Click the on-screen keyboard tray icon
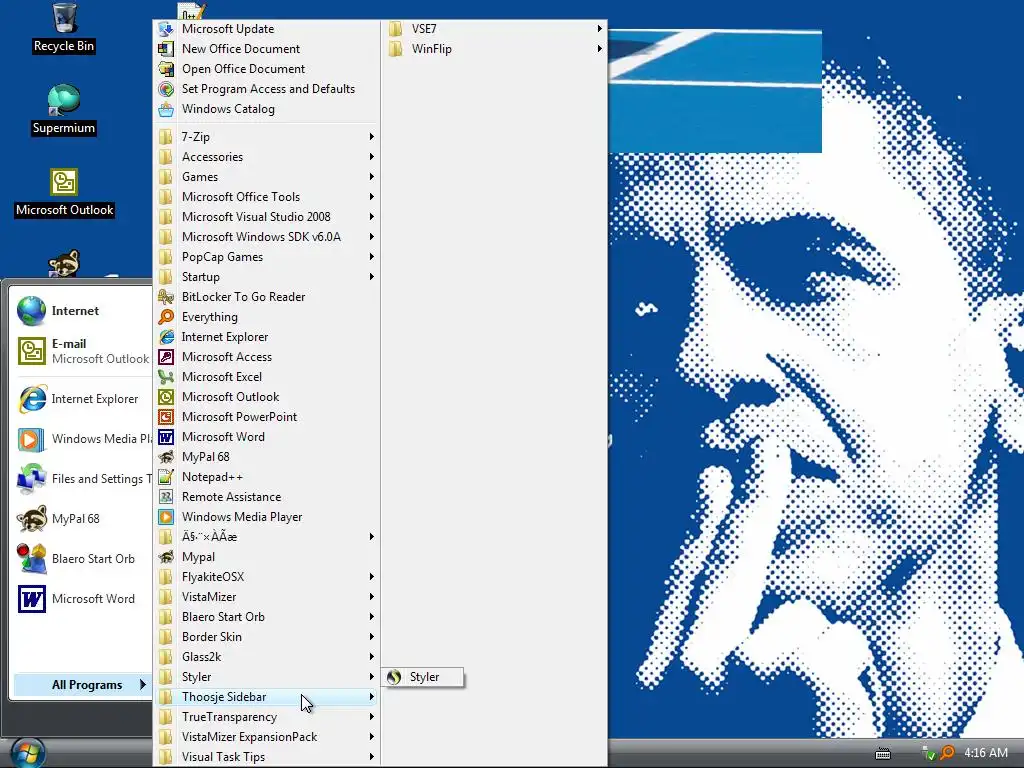Image resolution: width=1024 pixels, height=768 pixels. tap(883, 754)
